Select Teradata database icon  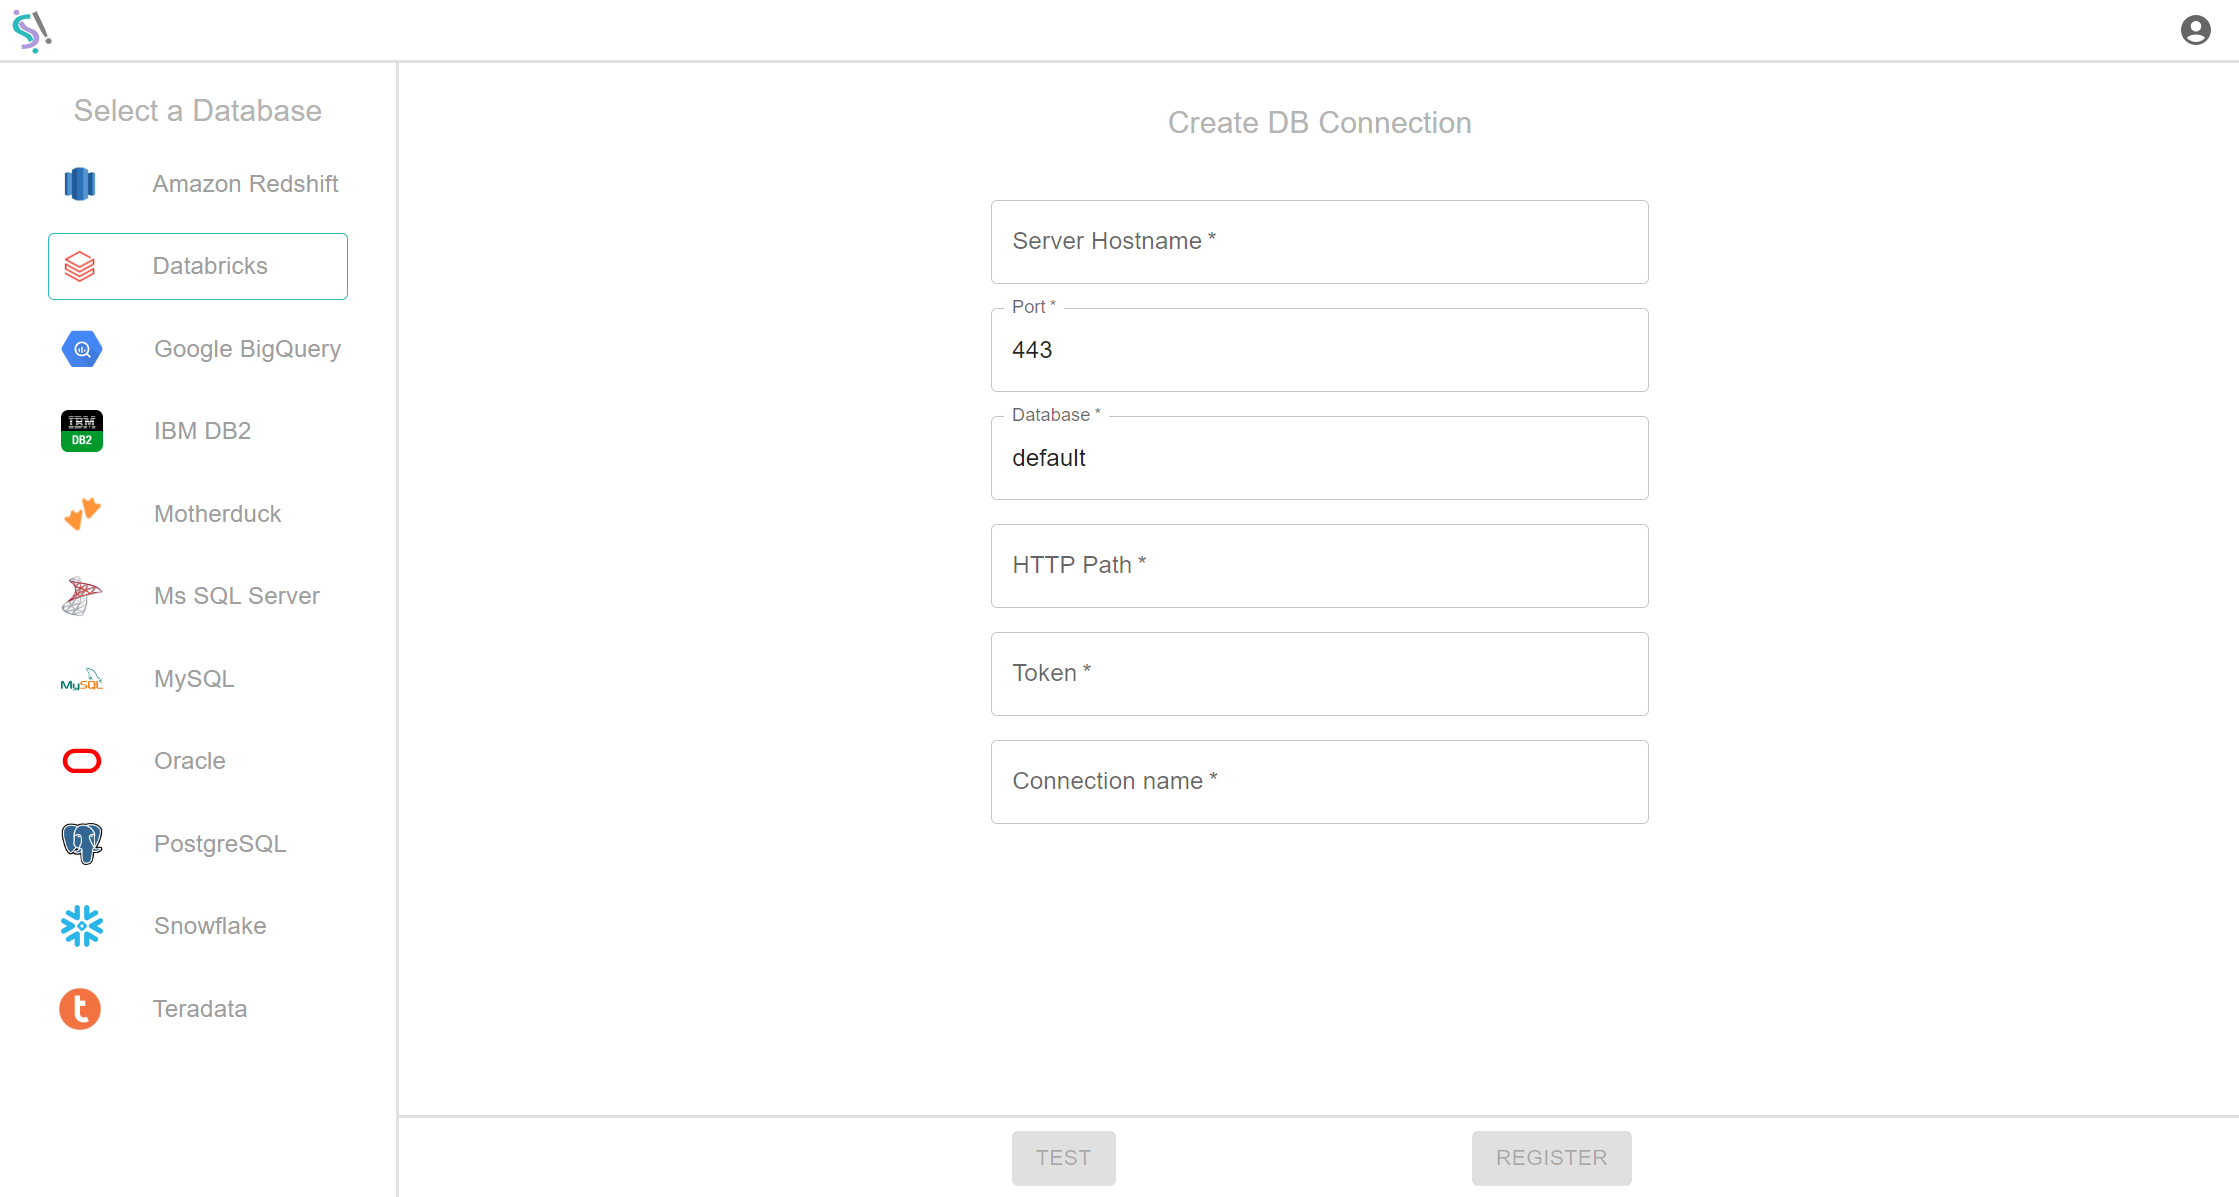81,1007
